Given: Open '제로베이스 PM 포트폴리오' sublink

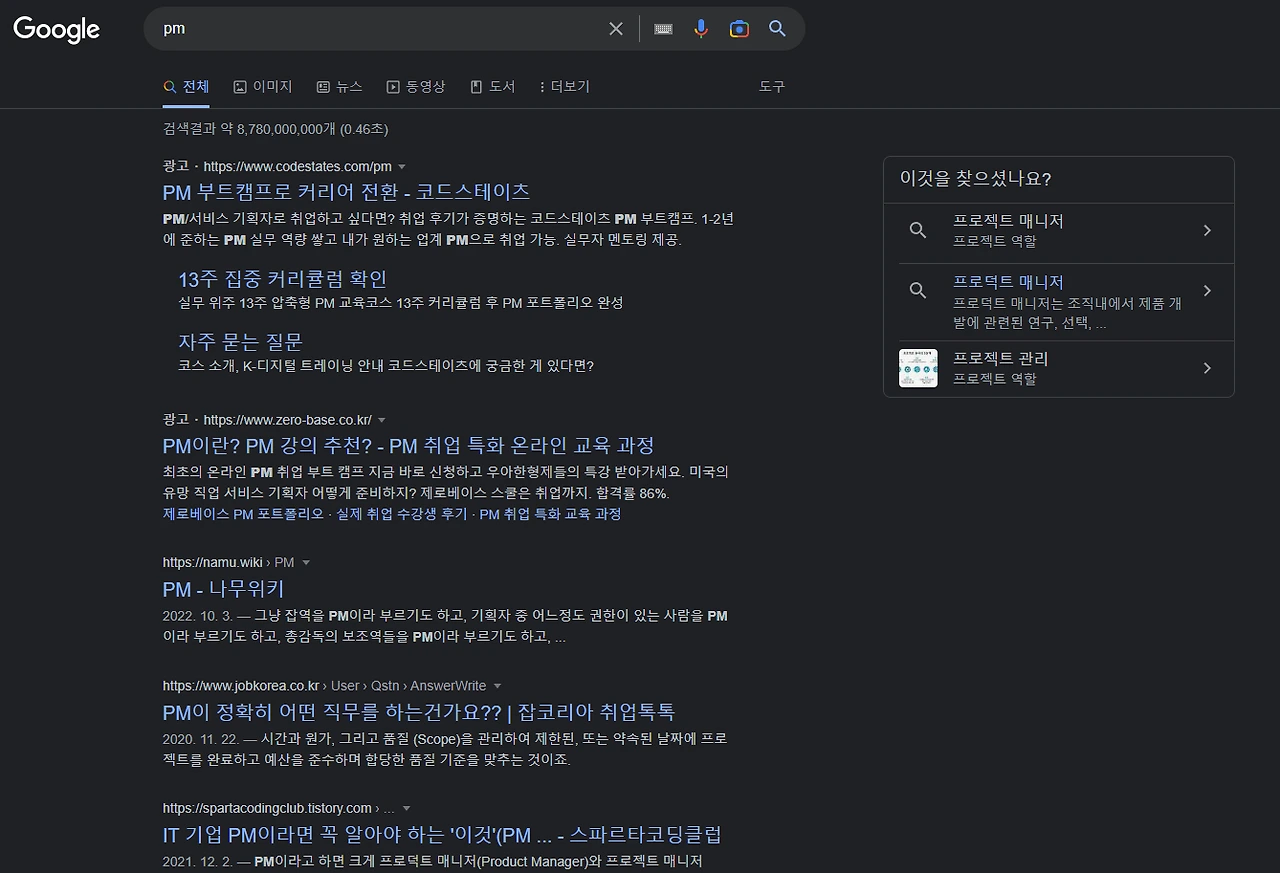Looking at the screenshot, I should pyautogui.click(x=243, y=514).
